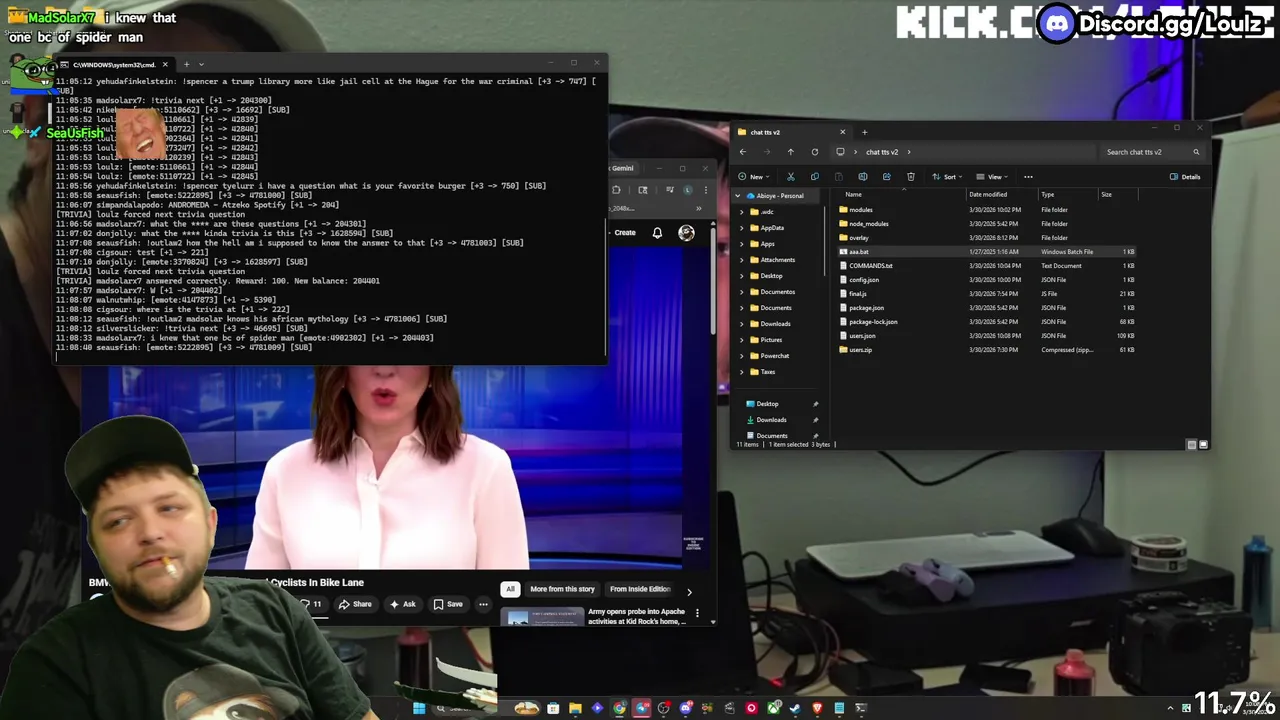
Task: Open OBS Studio from the taskbar
Action: pyautogui.click(x=663, y=708)
